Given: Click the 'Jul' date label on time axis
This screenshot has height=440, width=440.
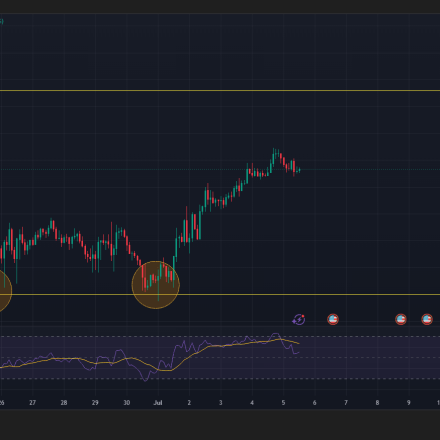Looking at the screenshot, I should click(x=158, y=403).
